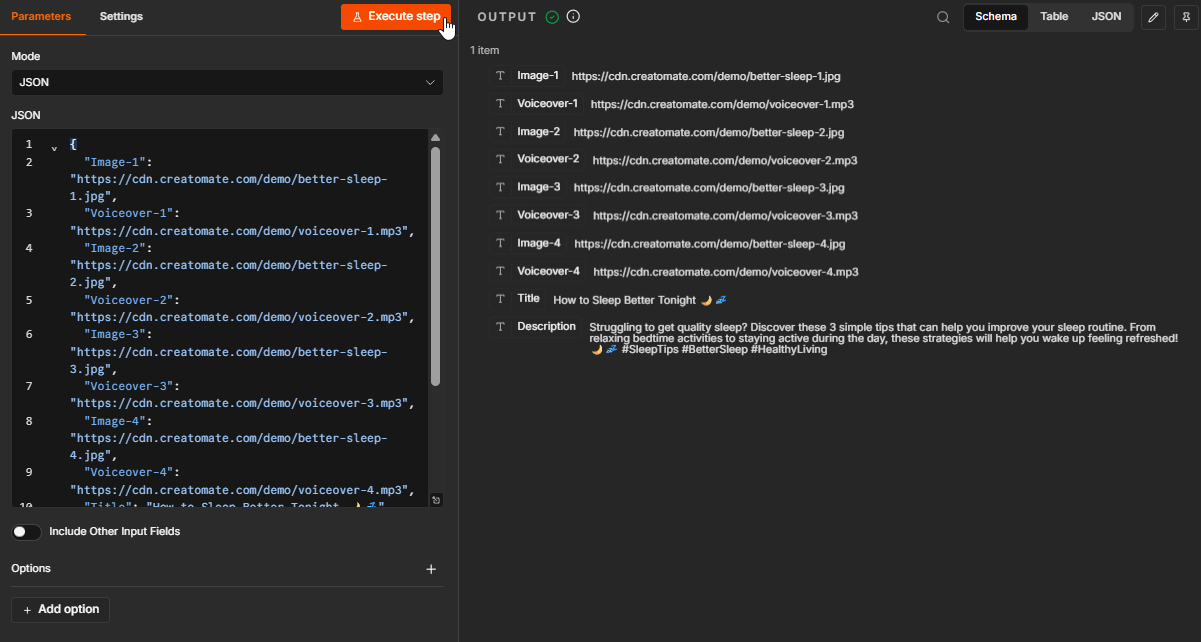1201x642 pixels.
Task: Click the 1 item count label
Action: (x=484, y=50)
